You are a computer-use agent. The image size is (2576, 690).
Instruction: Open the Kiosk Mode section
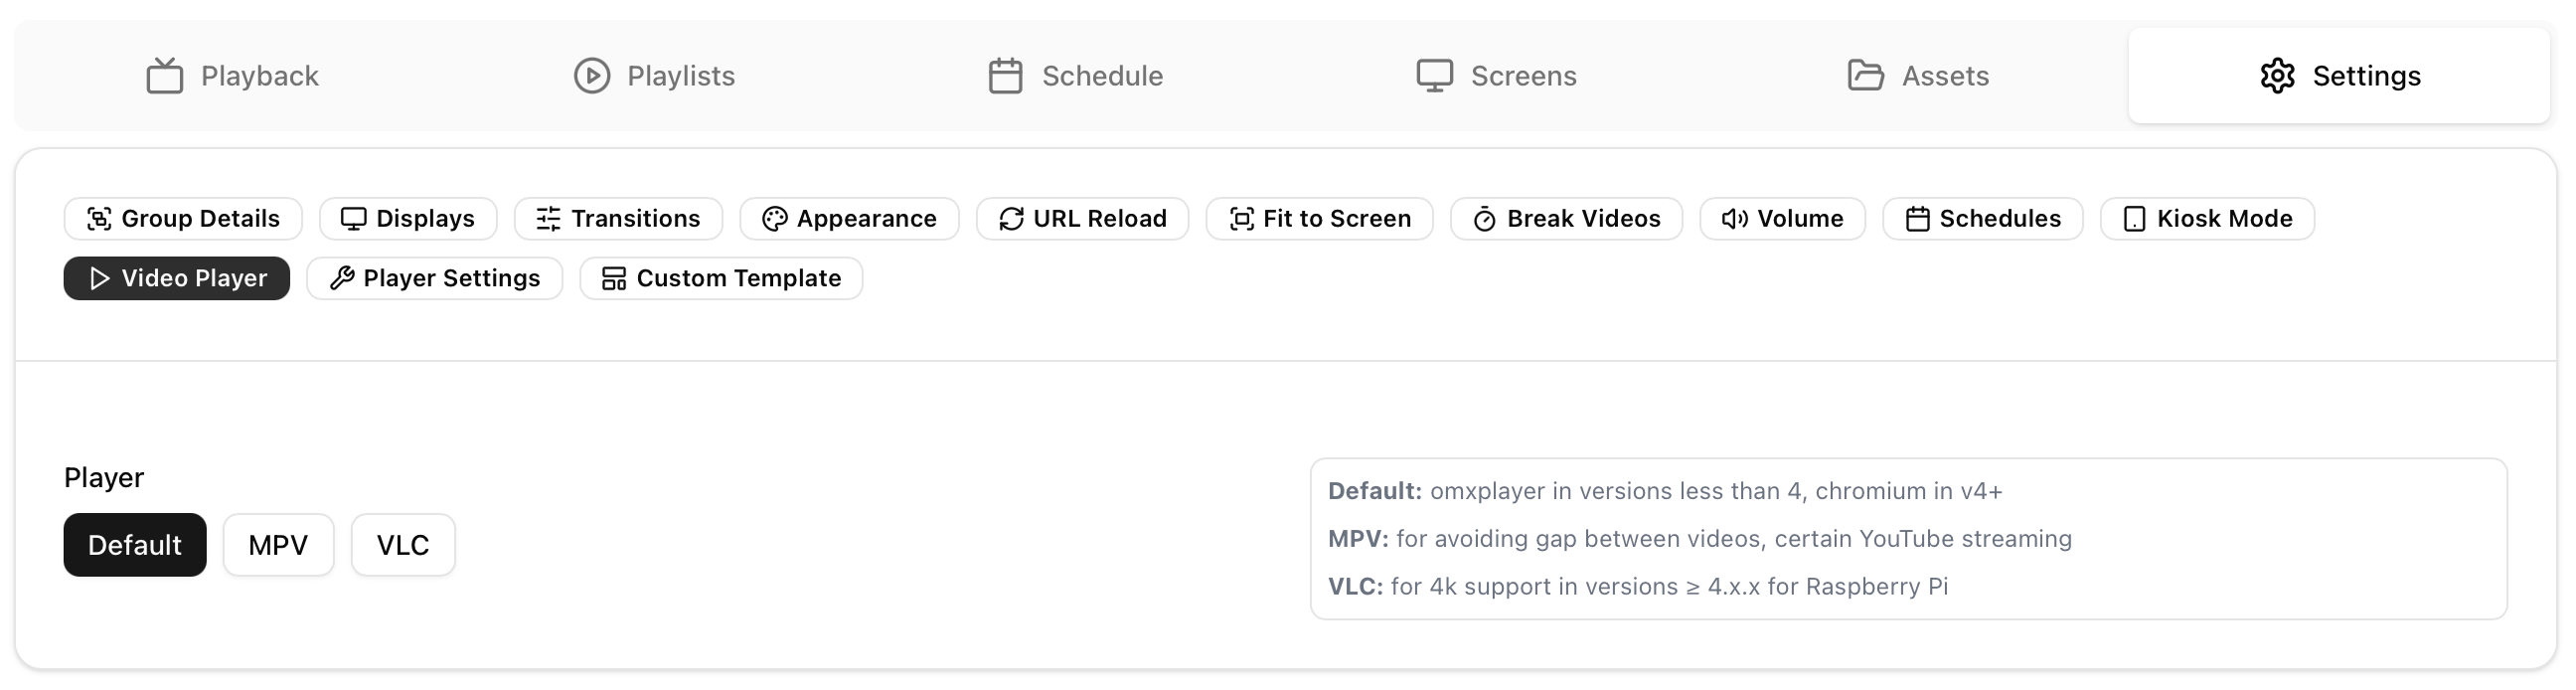[x=2207, y=219]
